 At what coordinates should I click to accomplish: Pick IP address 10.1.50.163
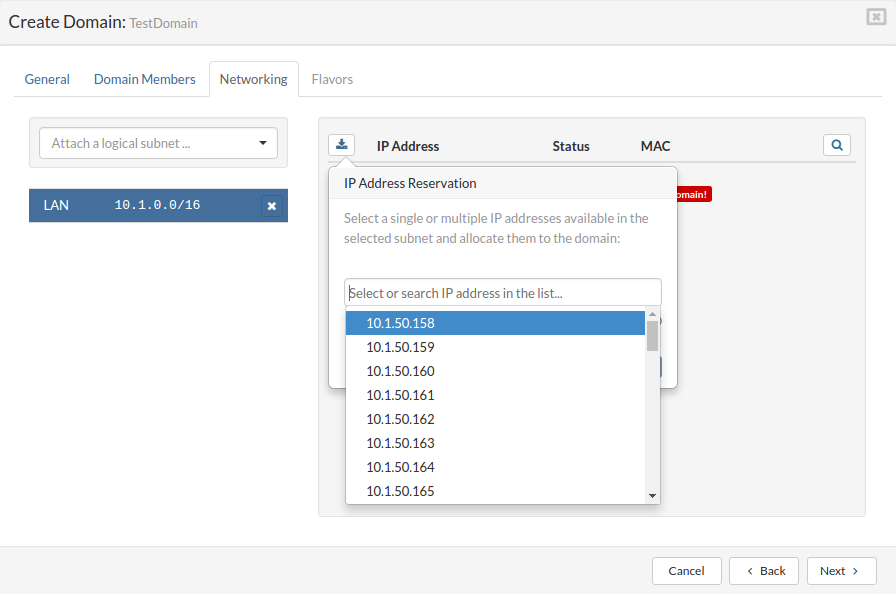[400, 443]
